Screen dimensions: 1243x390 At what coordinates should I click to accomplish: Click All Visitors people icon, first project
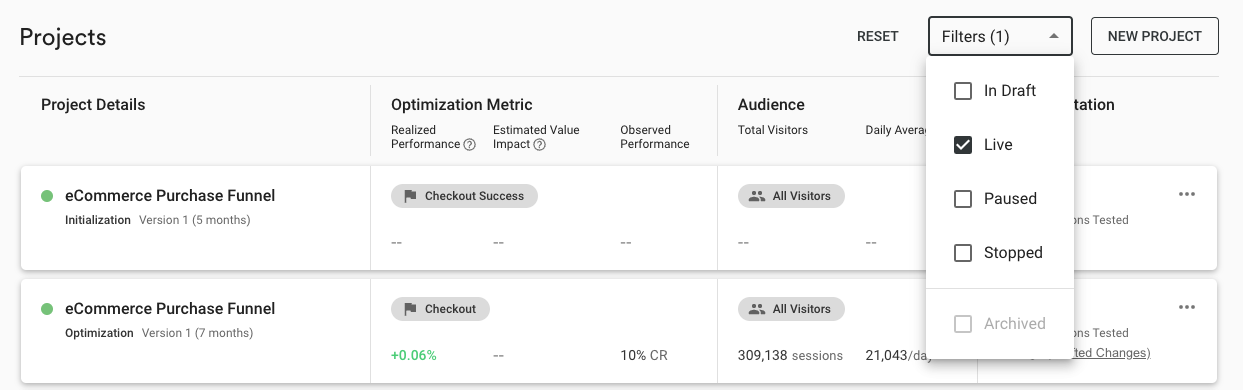757,196
